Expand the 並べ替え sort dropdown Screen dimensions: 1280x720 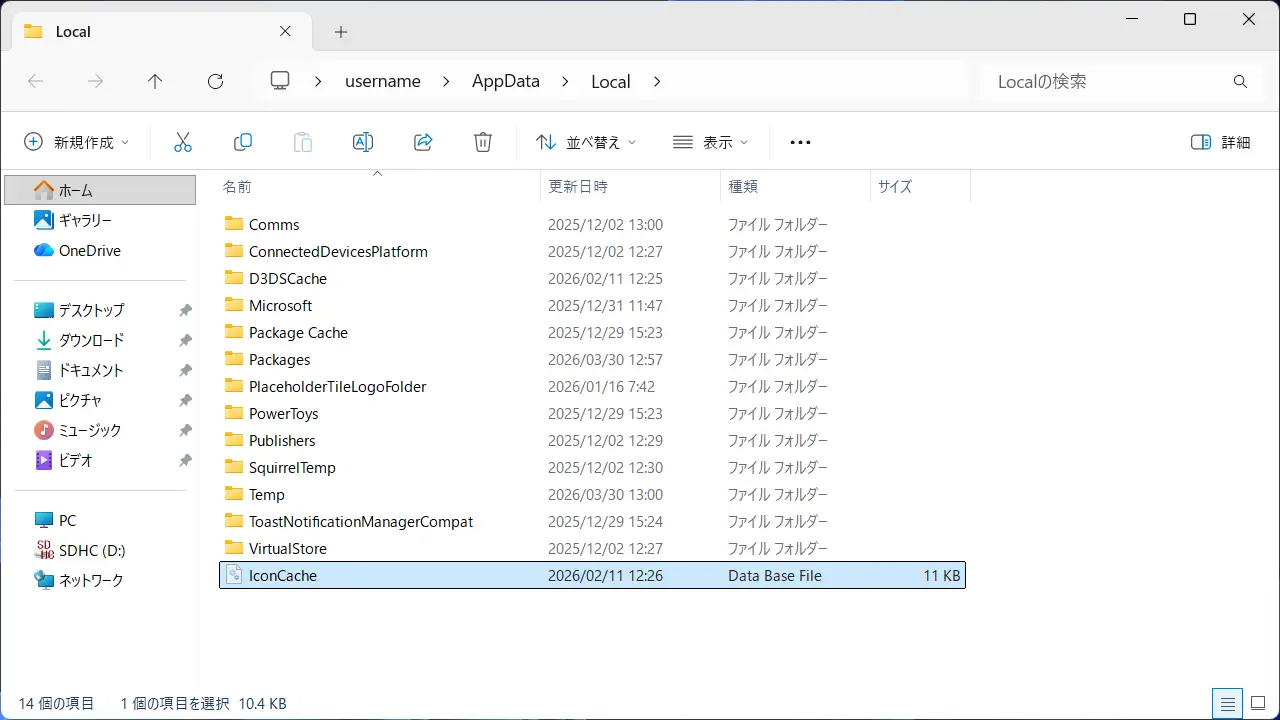tap(586, 142)
